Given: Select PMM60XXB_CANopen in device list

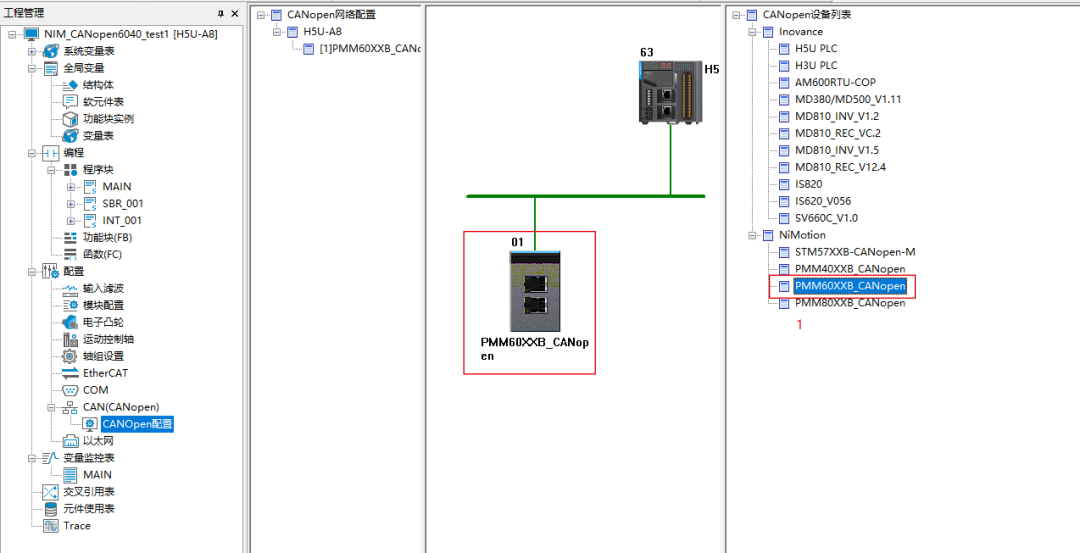Looking at the screenshot, I should pyautogui.click(x=850, y=285).
